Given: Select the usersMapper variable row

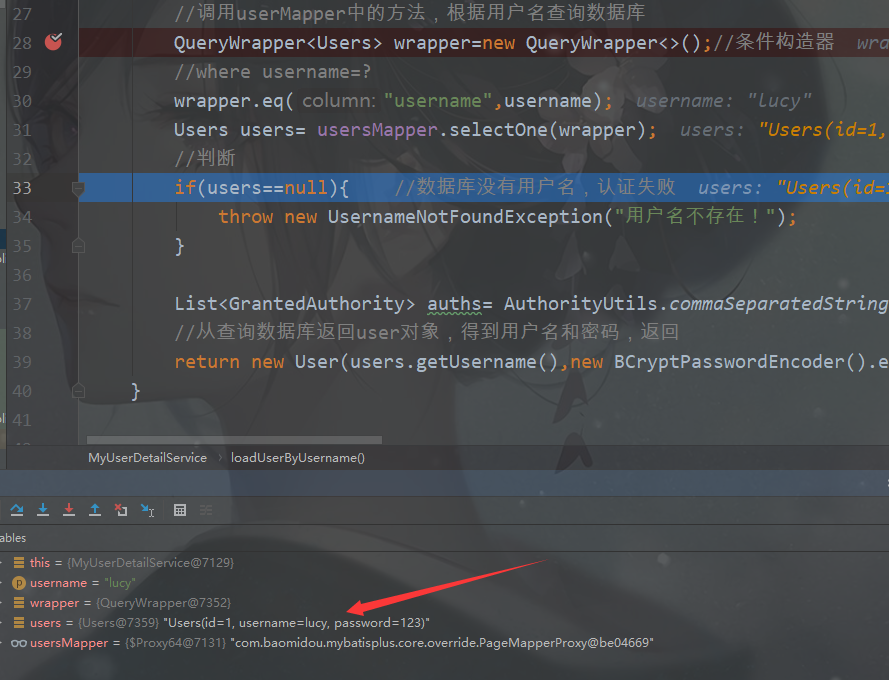Looking at the screenshot, I should pyautogui.click(x=444, y=643).
